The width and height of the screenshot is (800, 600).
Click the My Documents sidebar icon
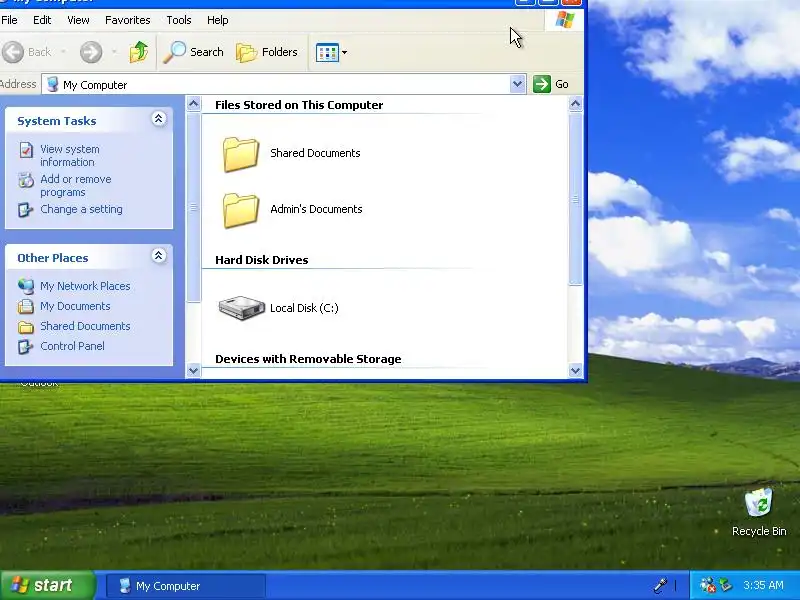pyautogui.click(x=26, y=306)
